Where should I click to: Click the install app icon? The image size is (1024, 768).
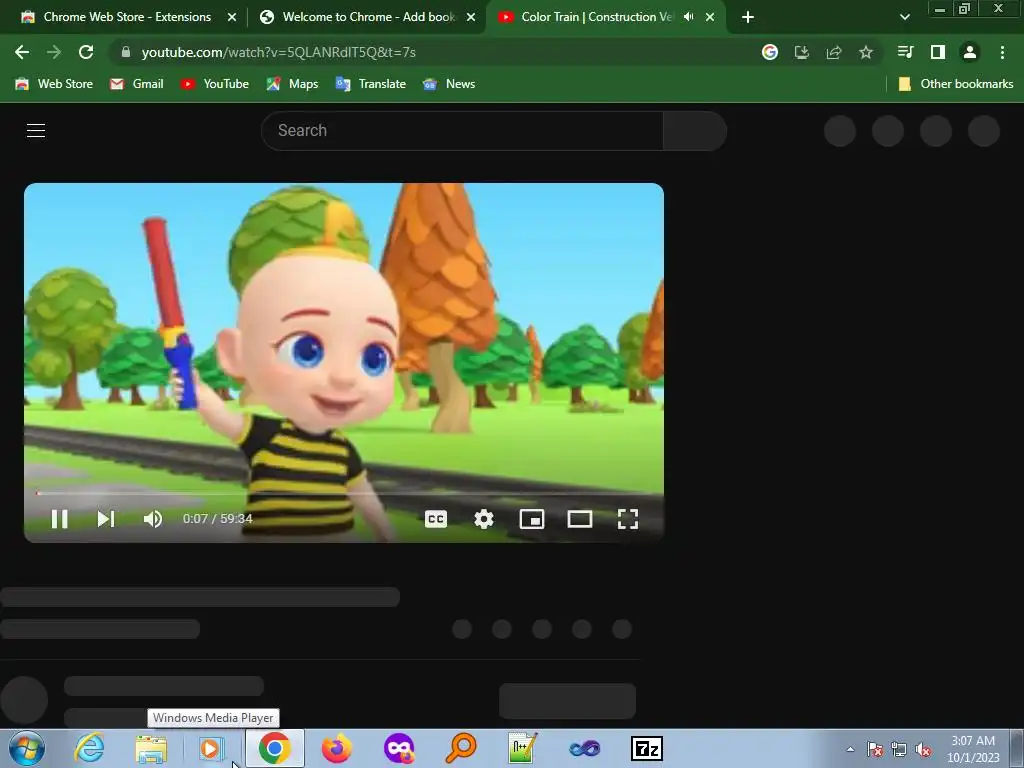802,52
